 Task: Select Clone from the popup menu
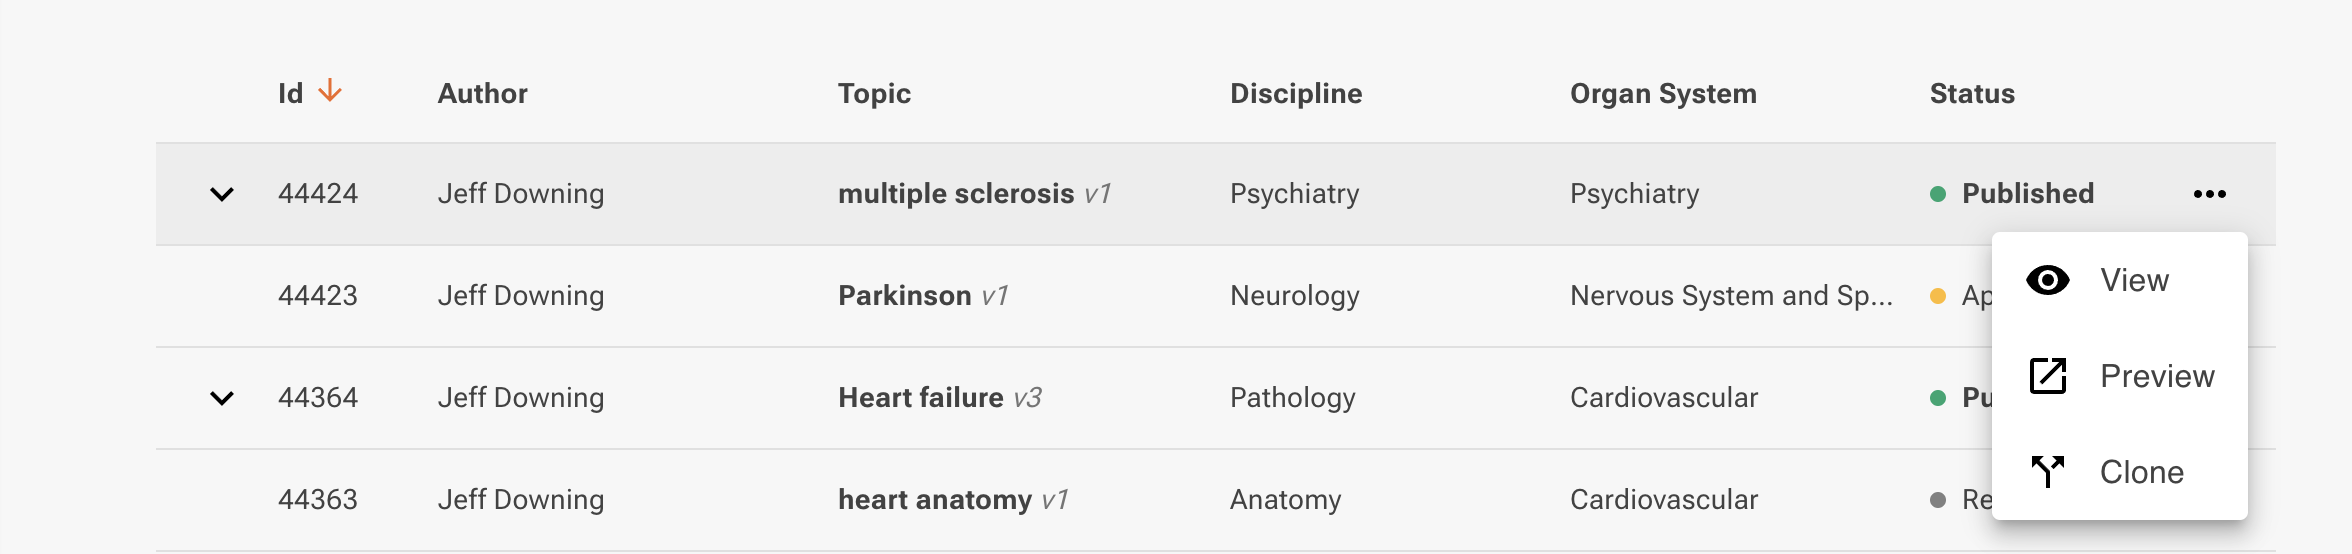(x=2141, y=472)
